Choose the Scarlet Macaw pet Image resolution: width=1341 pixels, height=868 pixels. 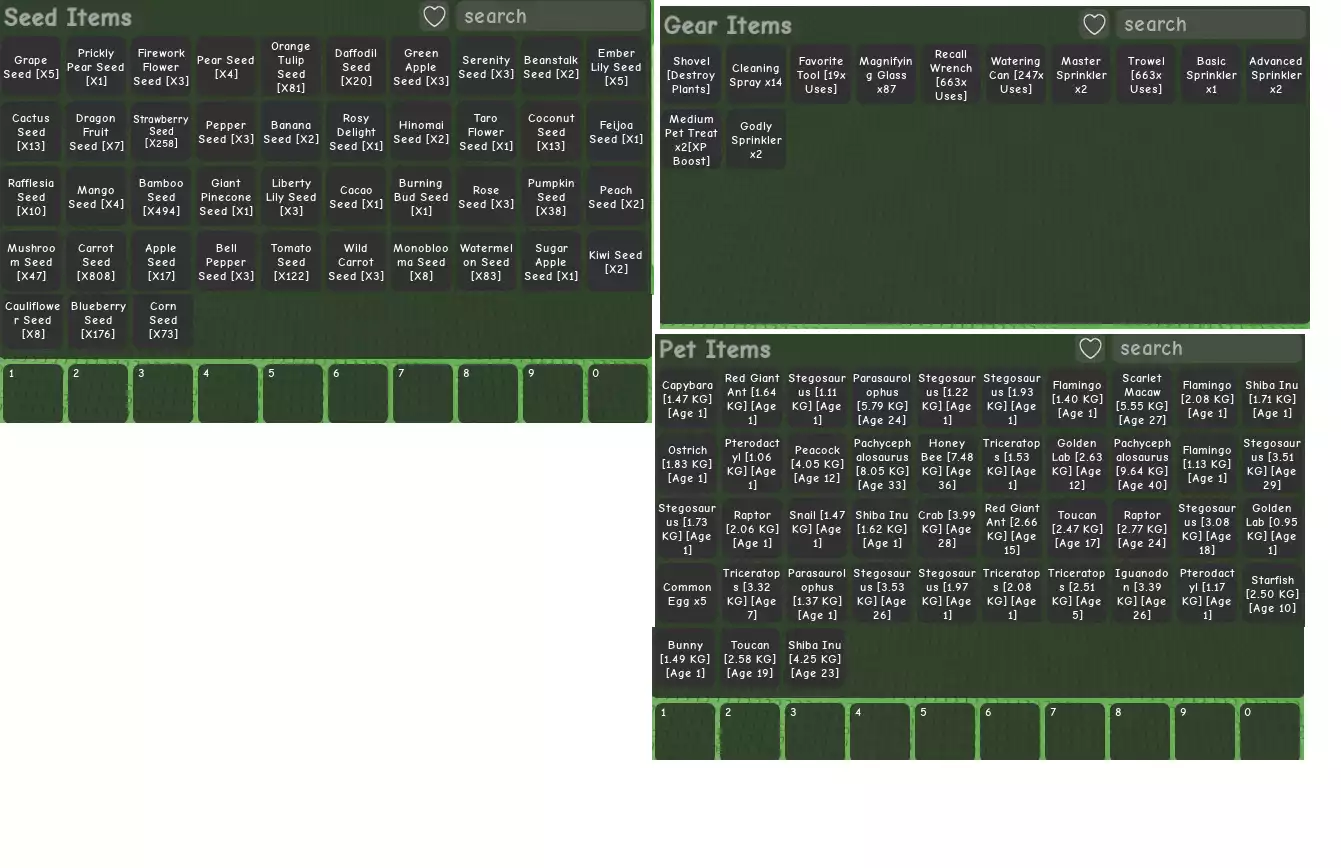tap(1142, 399)
